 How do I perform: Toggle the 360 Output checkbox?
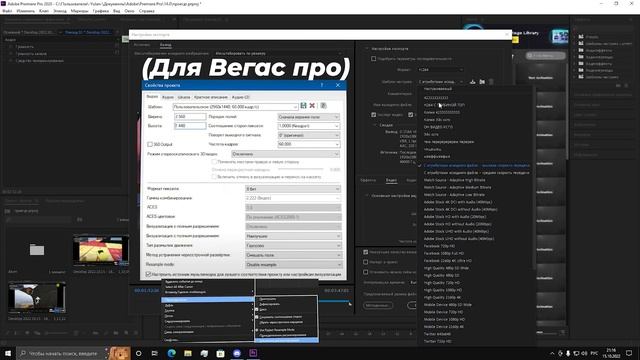pyautogui.click(x=150, y=144)
